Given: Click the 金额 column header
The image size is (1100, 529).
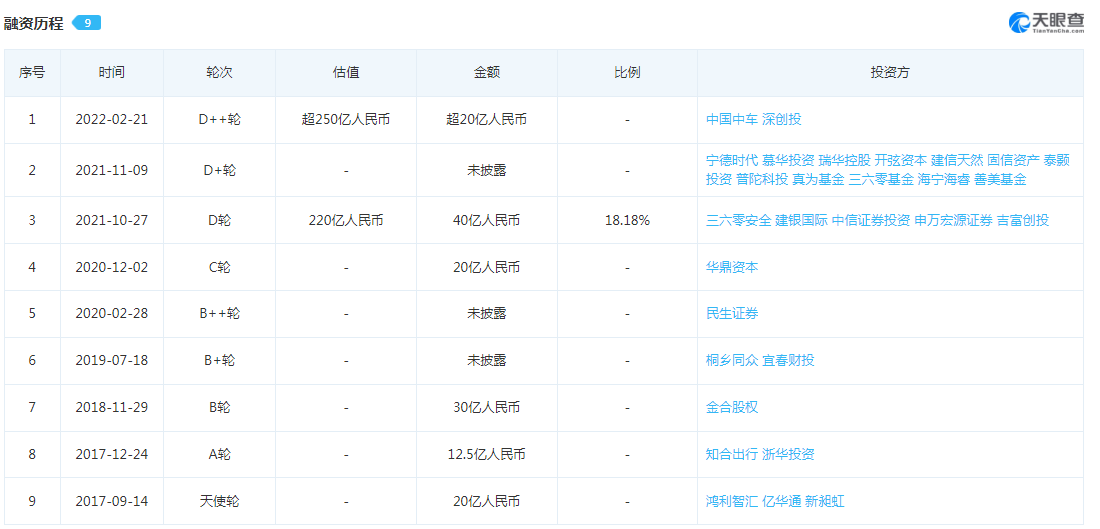Looking at the screenshot, I should tap(487, 72).
